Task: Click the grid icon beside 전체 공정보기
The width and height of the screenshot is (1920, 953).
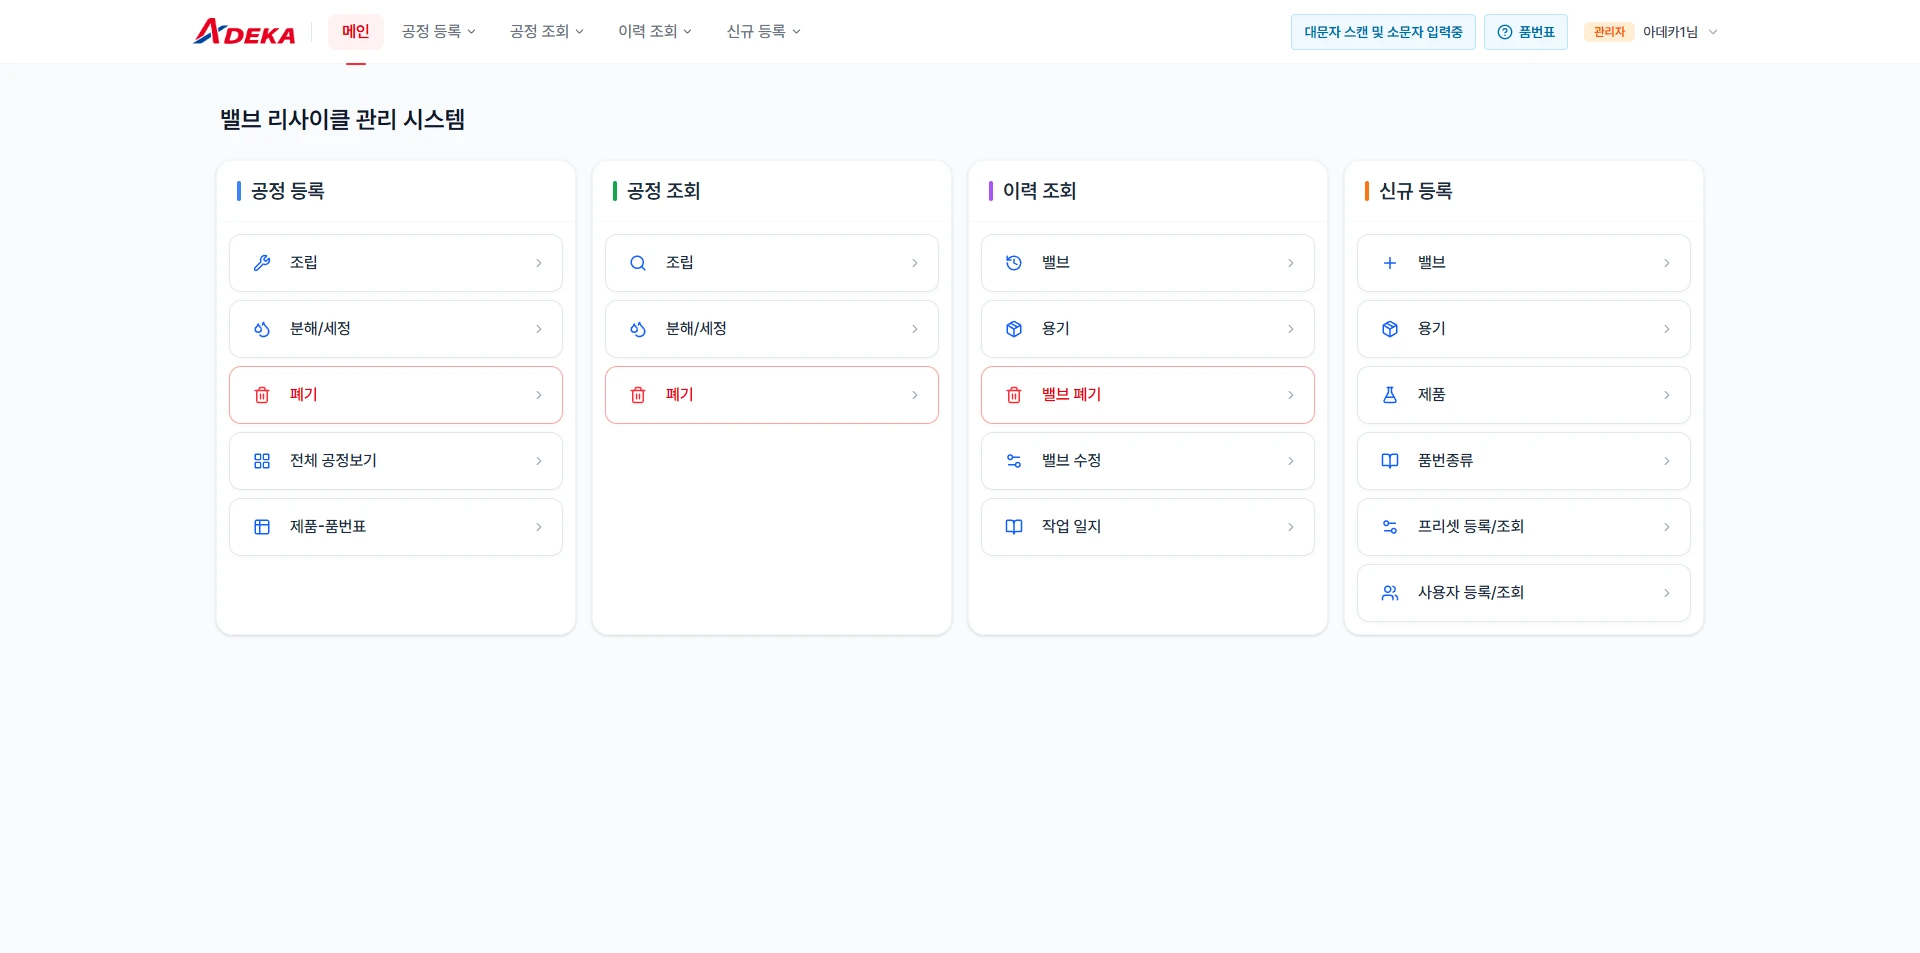Action: click(x=262, y=461)
